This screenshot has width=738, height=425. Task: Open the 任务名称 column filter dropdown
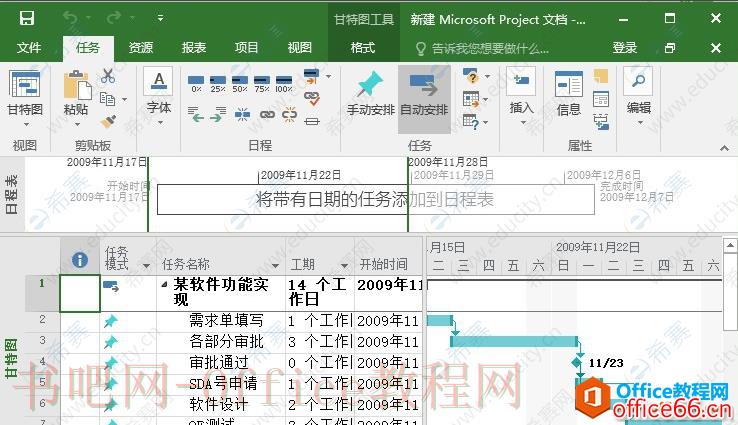pos(276,266)
